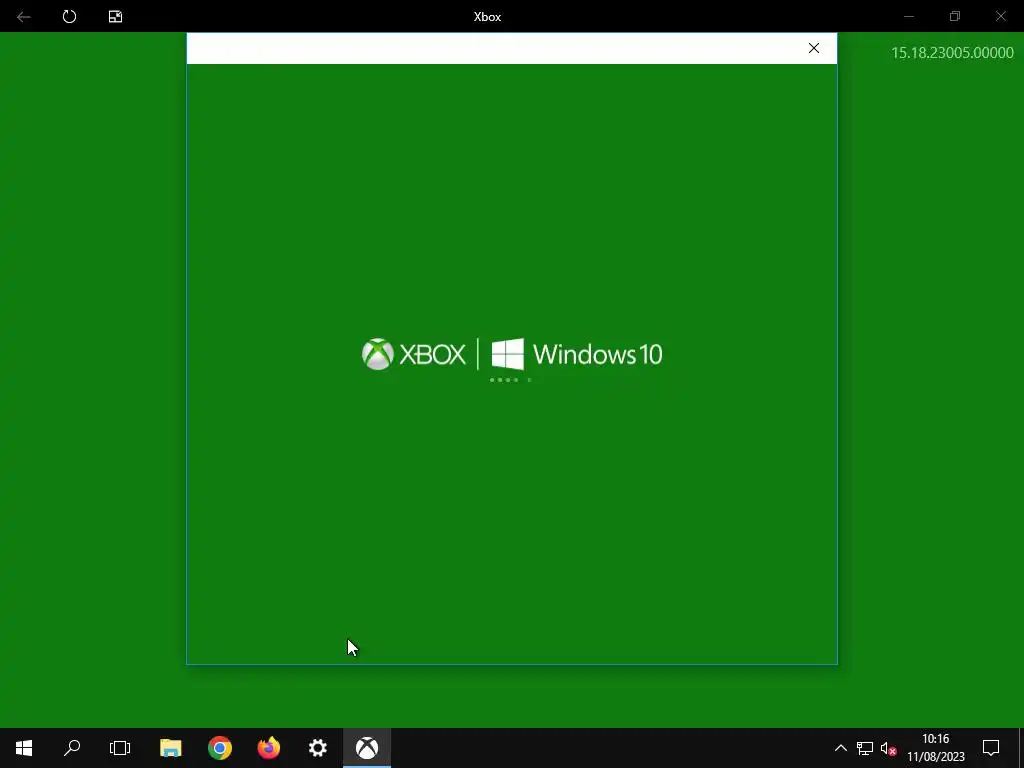This screenshot has height=768, width=1024.
Task: Expand the hidden system tray icons
Action: [840, 748]
